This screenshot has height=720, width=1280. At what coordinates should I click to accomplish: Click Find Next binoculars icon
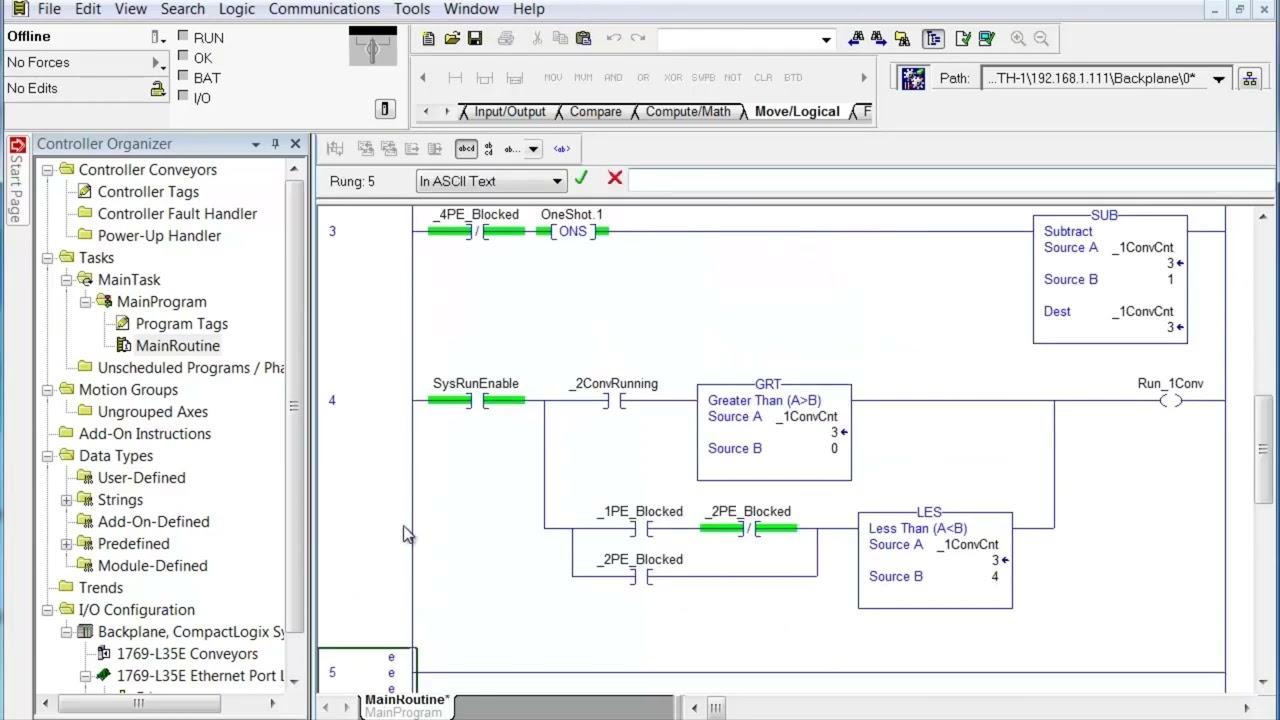pos(879,39)
